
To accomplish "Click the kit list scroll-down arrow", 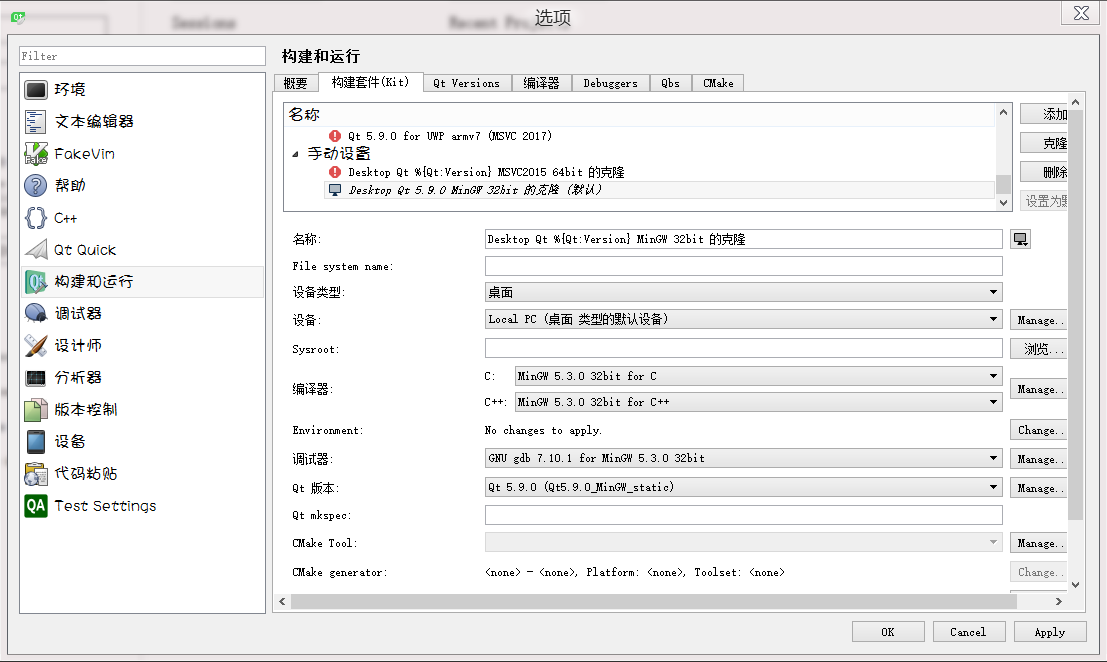I will pyautogui.click(x=1003, y=203).
